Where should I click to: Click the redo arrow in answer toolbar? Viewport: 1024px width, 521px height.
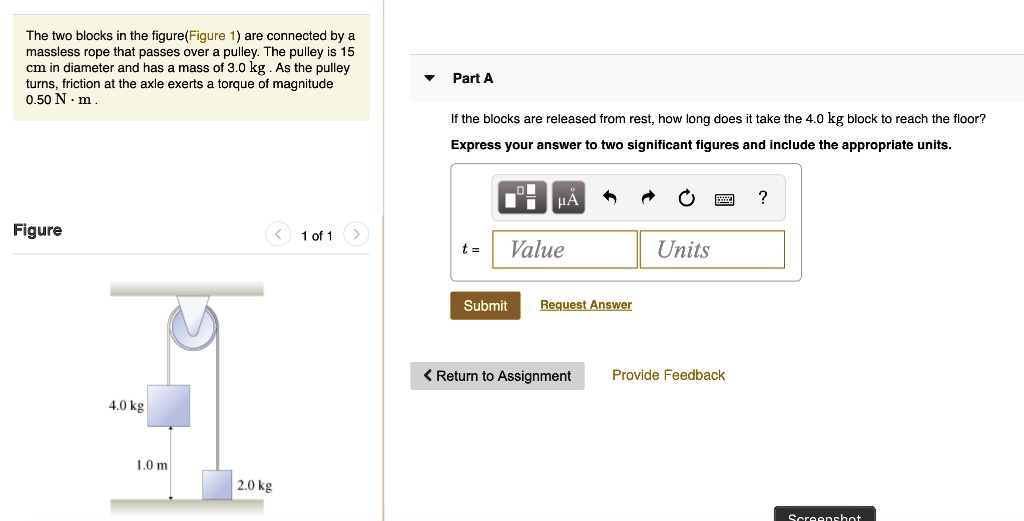pyautogui.click(x=648, y=198)
